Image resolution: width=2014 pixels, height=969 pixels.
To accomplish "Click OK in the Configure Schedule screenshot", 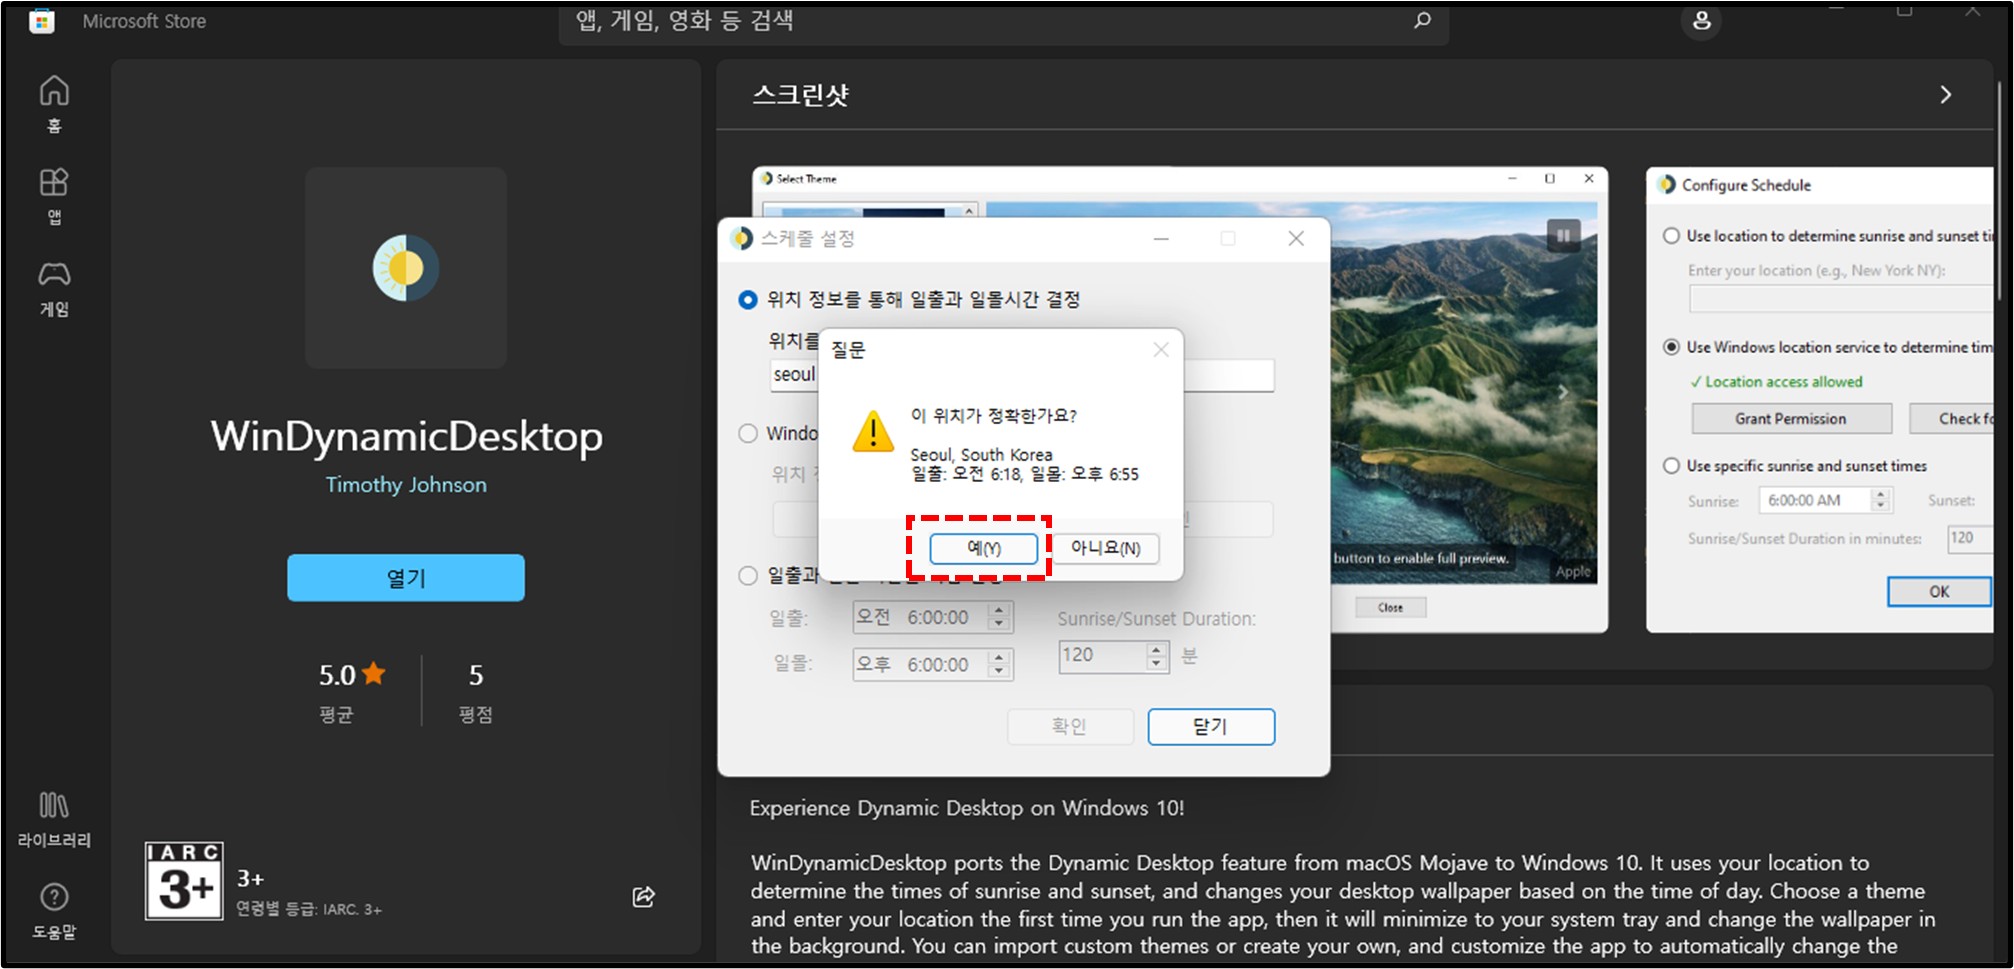I will click(x=1938, y=591).
